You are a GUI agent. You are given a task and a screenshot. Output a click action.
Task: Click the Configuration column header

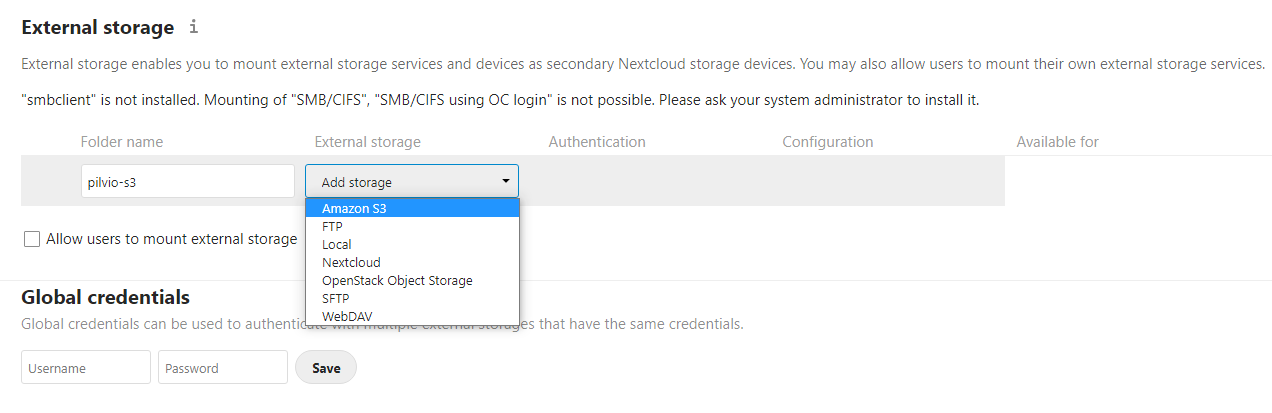click(828, 142)
